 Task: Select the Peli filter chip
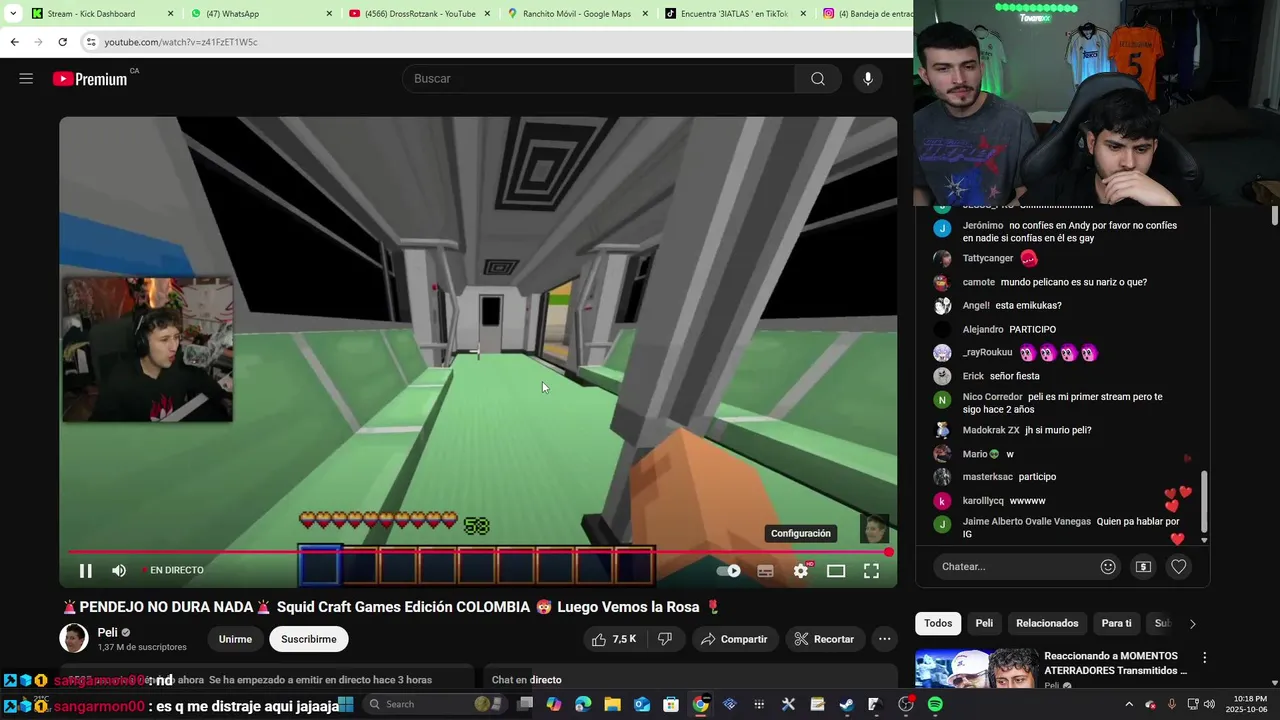coord(984,623)
